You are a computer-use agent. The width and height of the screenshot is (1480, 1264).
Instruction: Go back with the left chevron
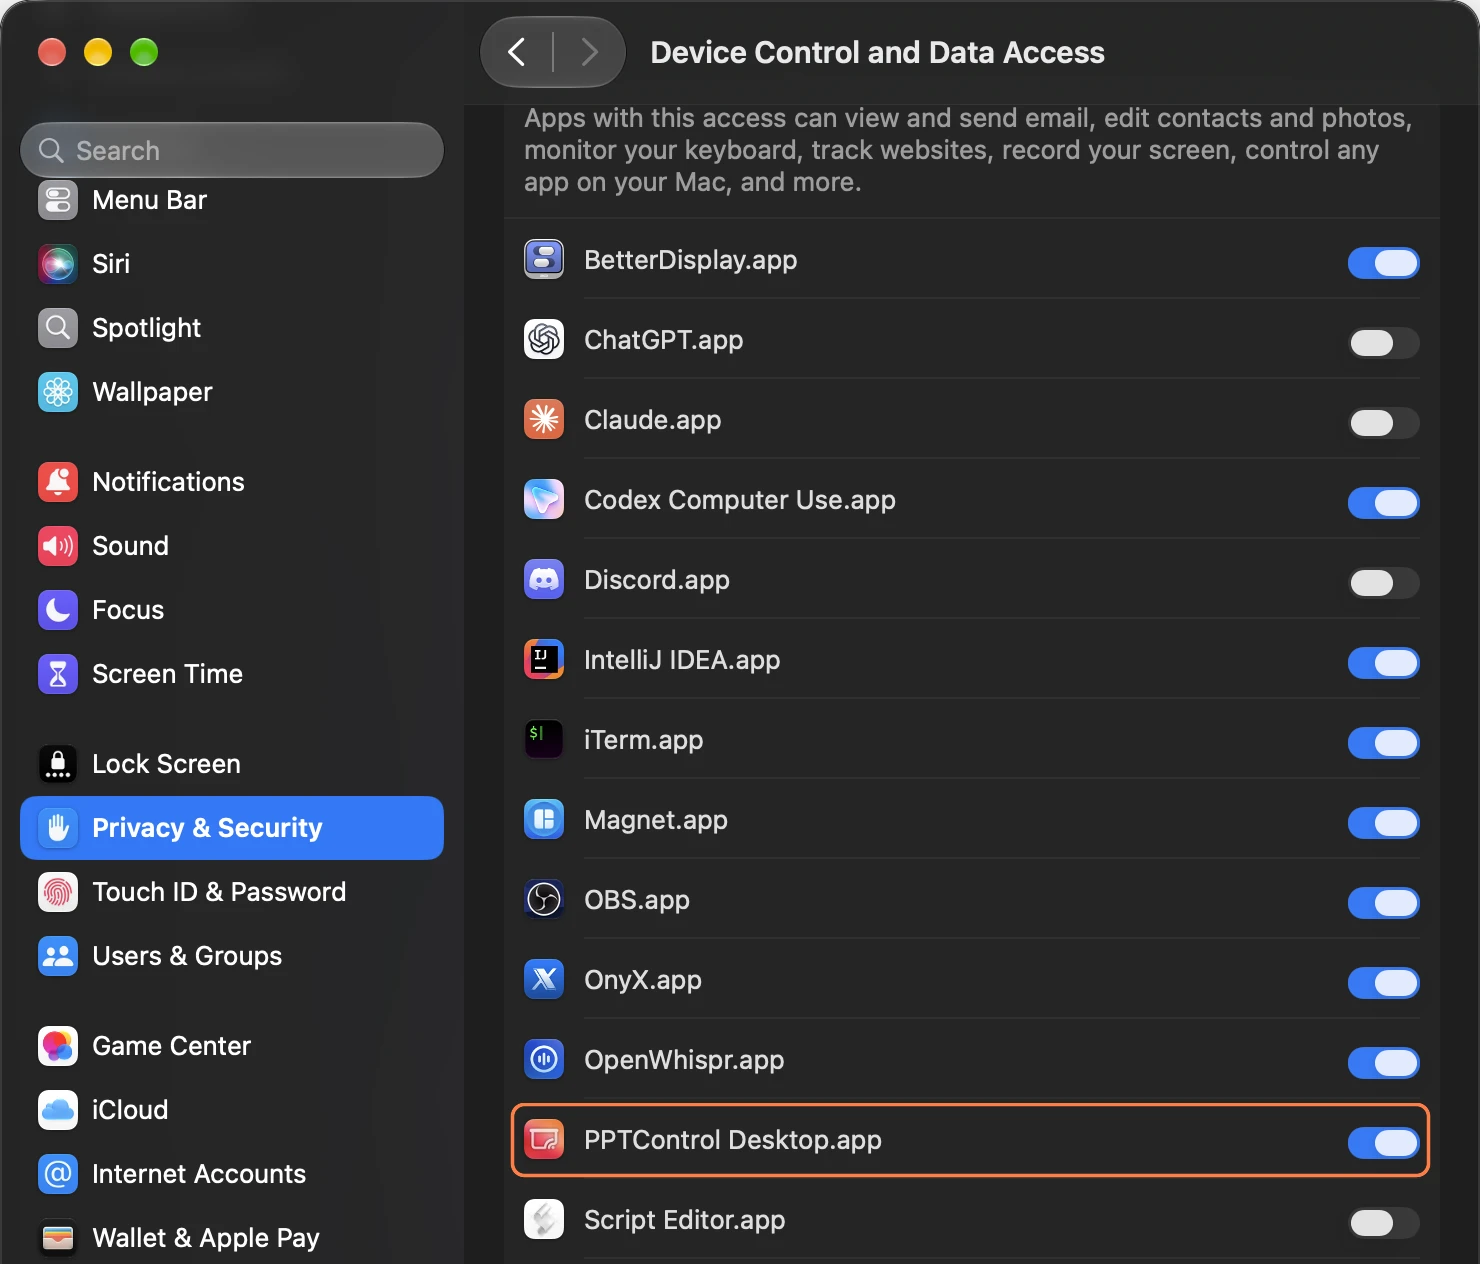click(x=517, y=52)
